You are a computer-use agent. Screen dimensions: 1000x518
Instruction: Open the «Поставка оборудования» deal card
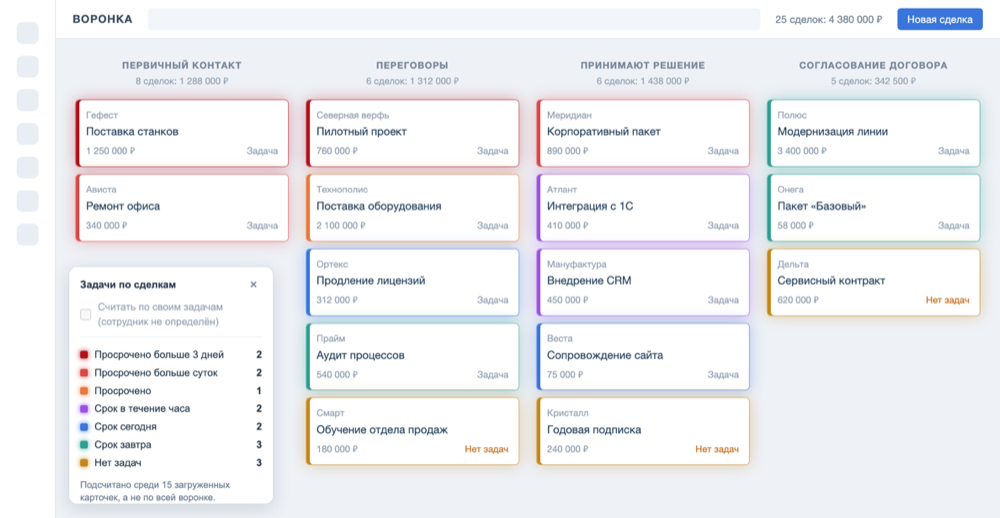pyautogui.click(x=413, y=207)
